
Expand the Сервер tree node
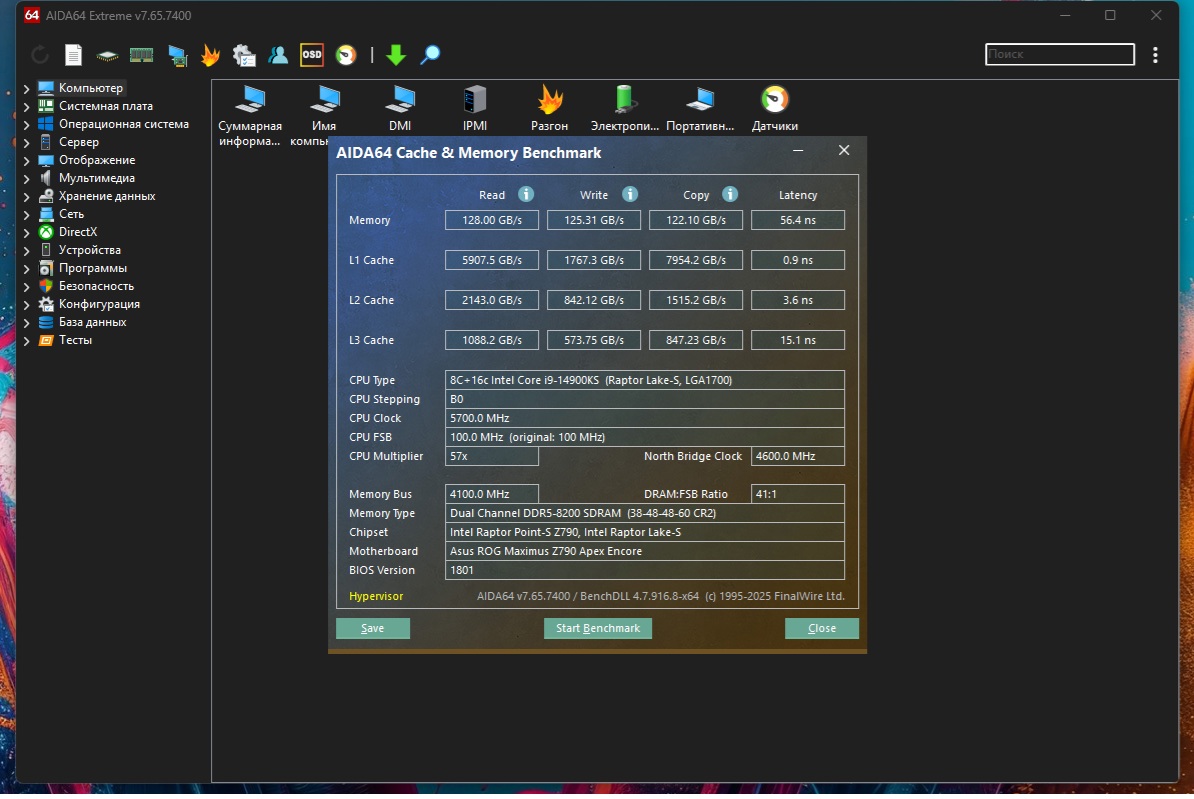(x=27, y=142)
